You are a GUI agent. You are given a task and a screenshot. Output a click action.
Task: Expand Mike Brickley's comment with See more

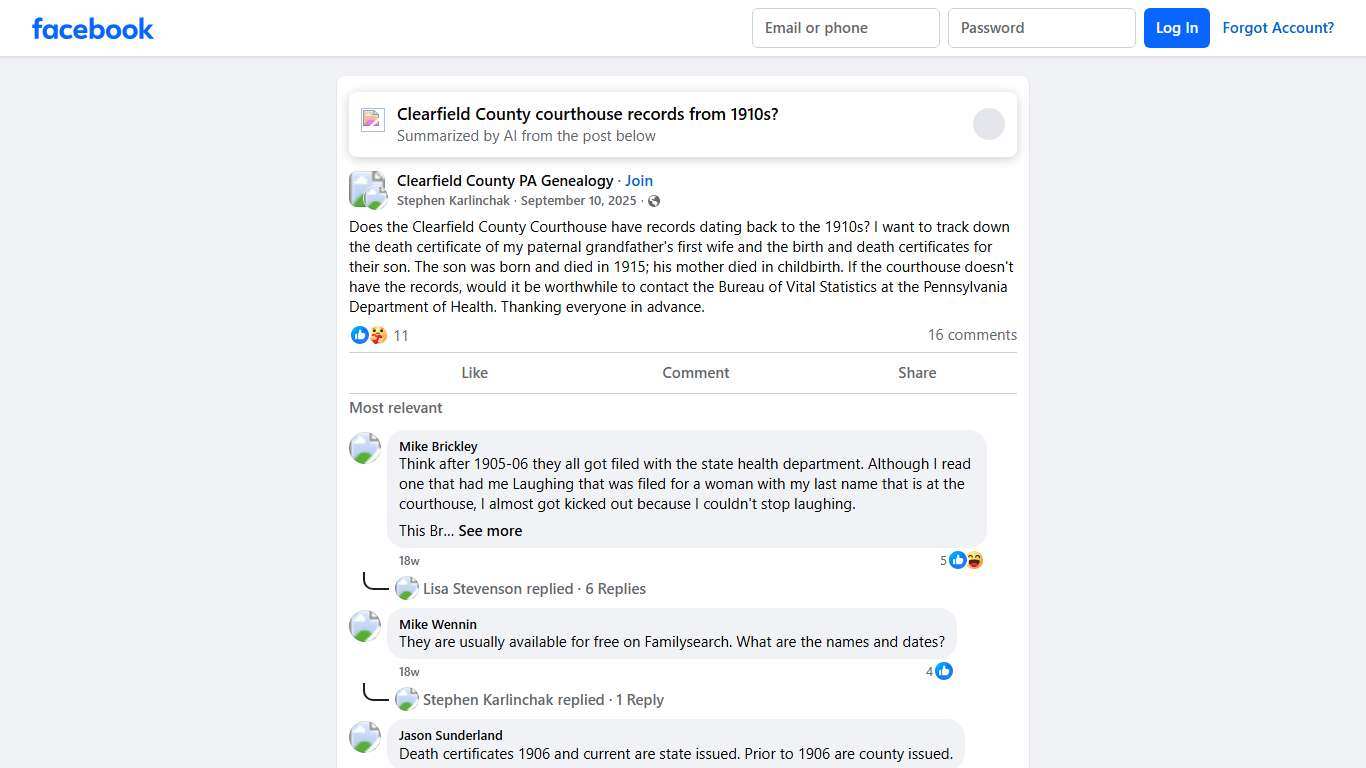(x=490, y=531)
